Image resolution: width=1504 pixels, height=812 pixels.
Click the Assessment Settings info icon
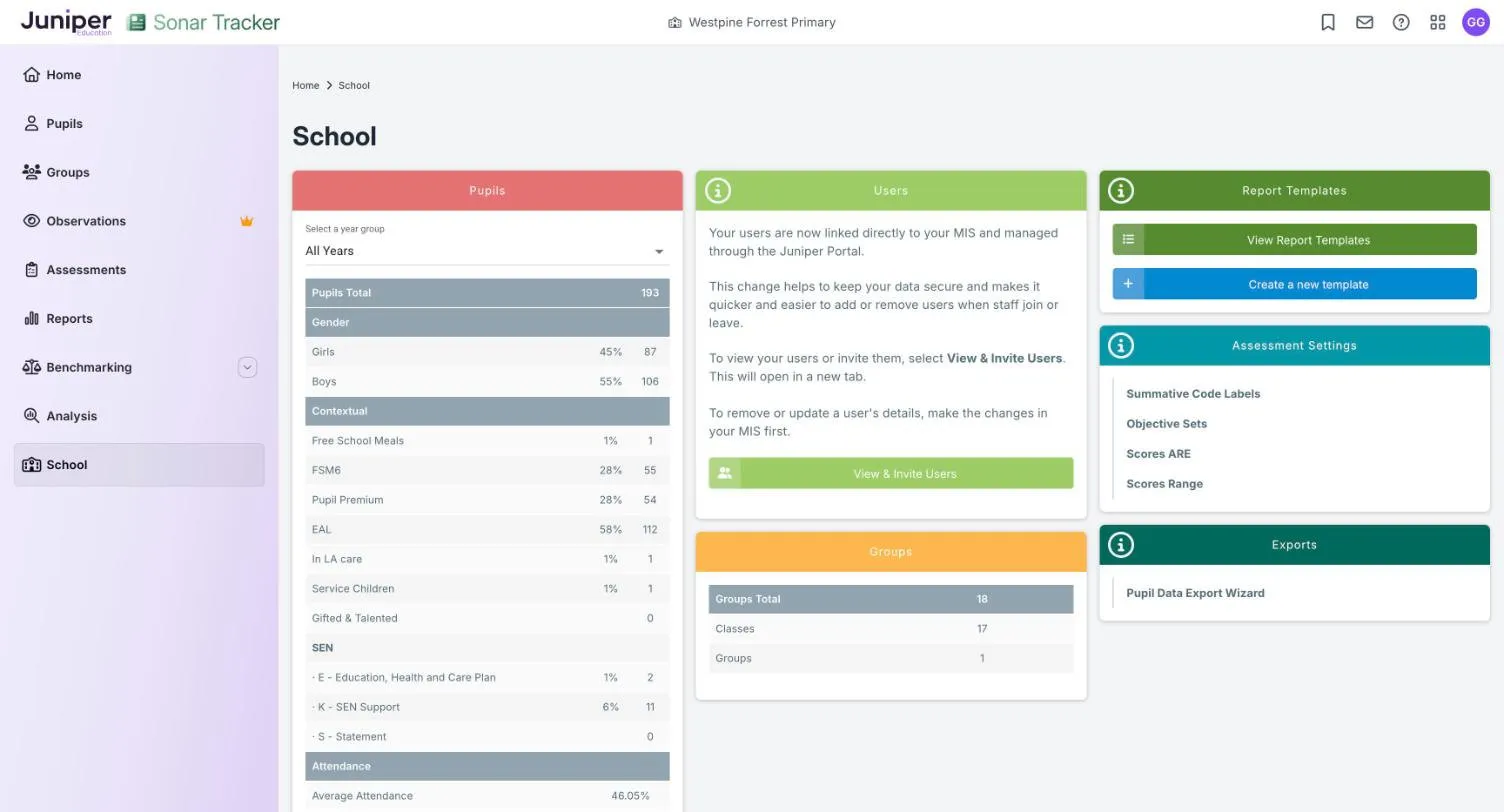[x=1121, y=345]
